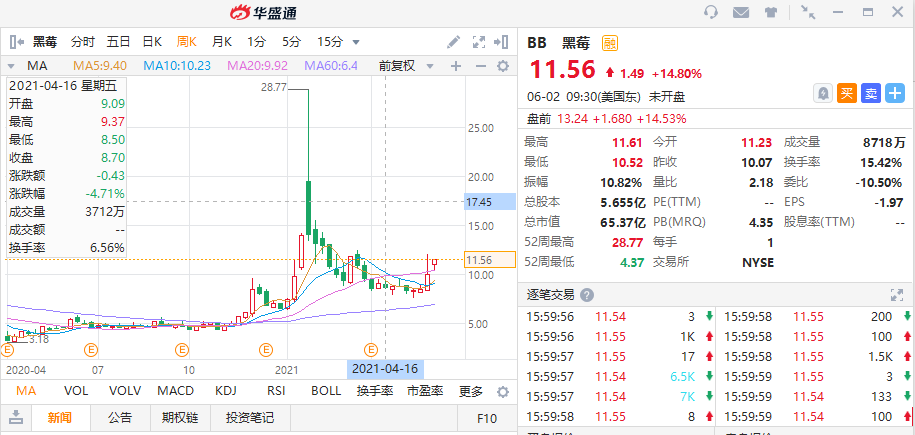Open the skin theme shirt icon
This screenshot has height=435, width=915.
(771, 12)
